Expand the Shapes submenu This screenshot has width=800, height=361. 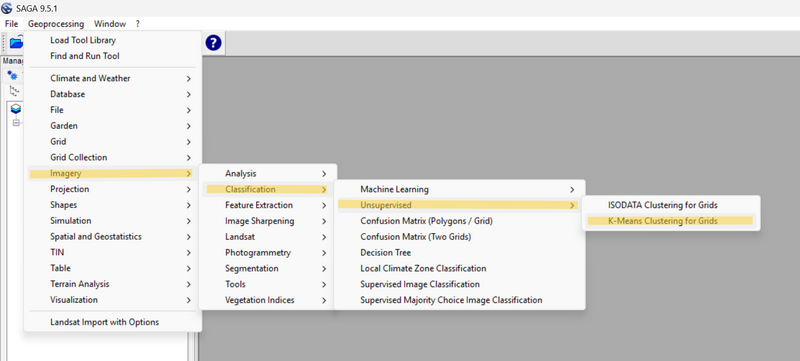point(112,205)
